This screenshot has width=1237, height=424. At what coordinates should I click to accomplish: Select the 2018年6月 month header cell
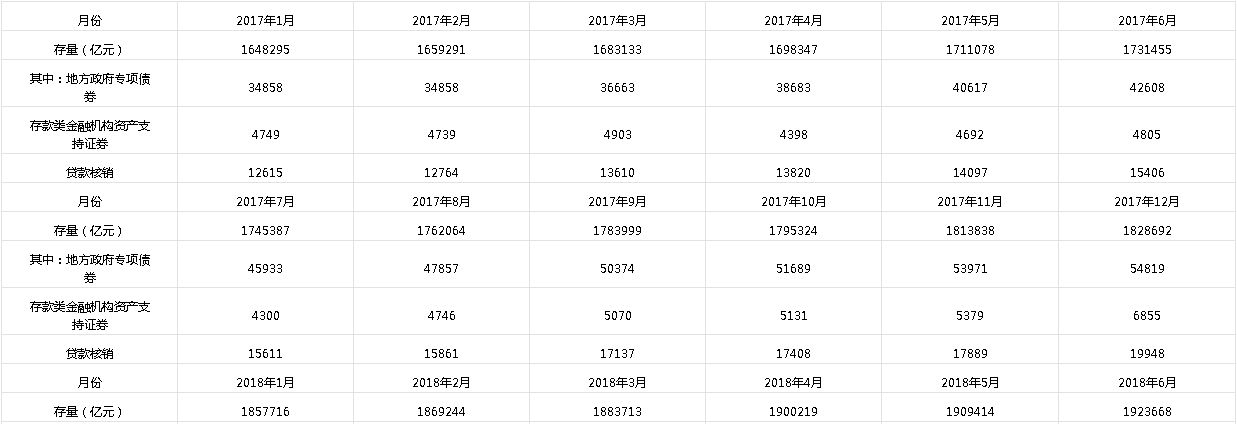[x=1148, y=382]
